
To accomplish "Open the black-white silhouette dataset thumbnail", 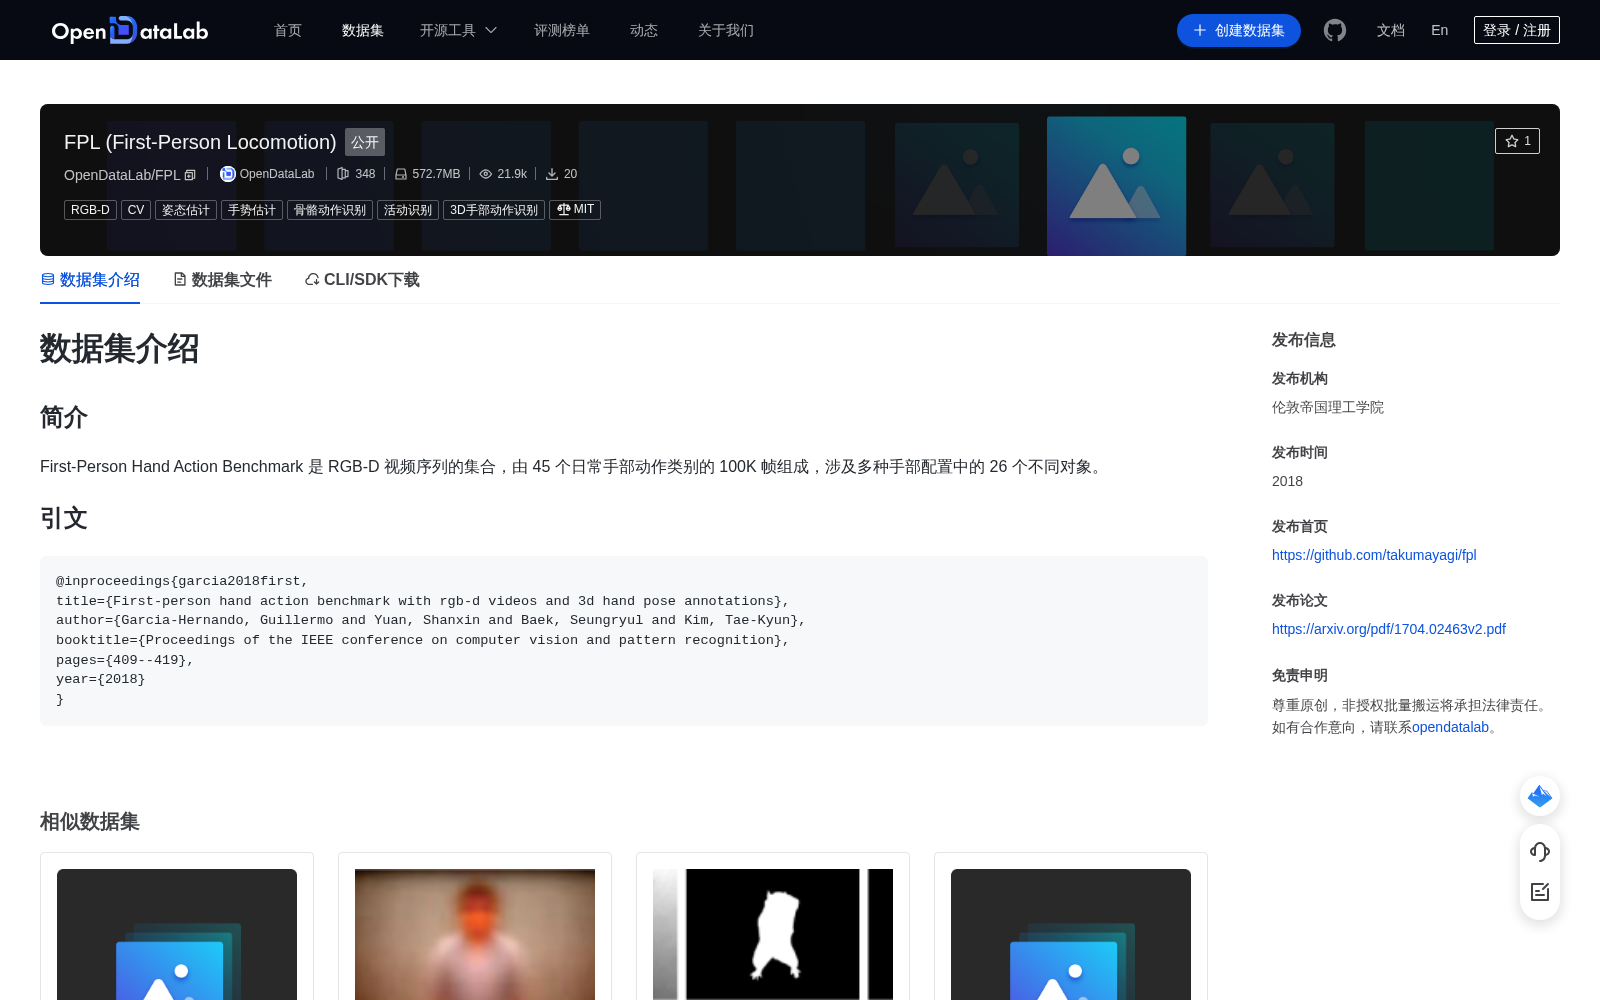I will click(773, 934).
